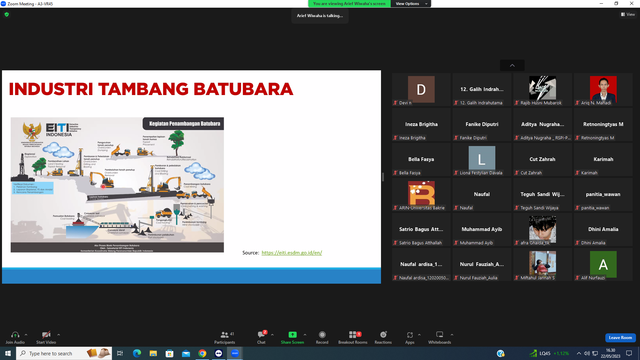
Task: Click the Start Video camera icon
Action: pos(46,335)
